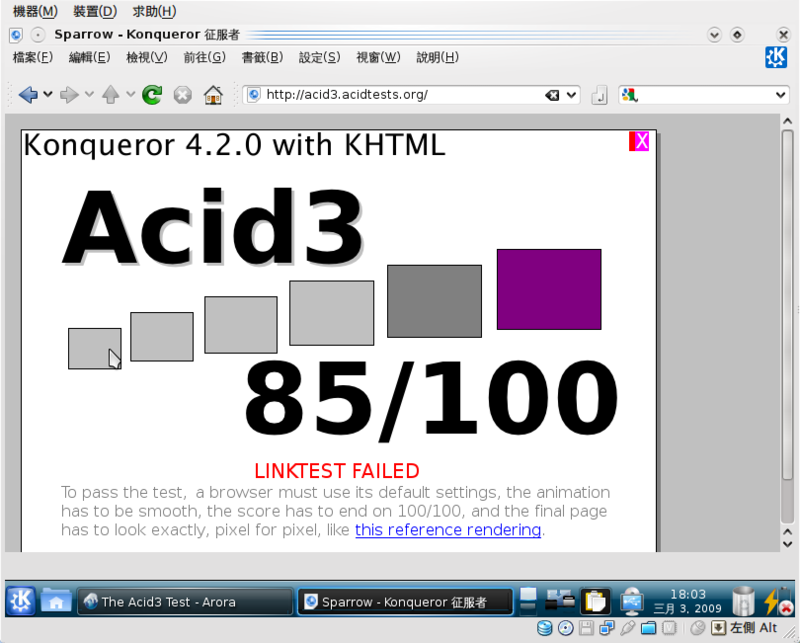
Task: Click the magenta X box in the page
Action: pos(640,141)
